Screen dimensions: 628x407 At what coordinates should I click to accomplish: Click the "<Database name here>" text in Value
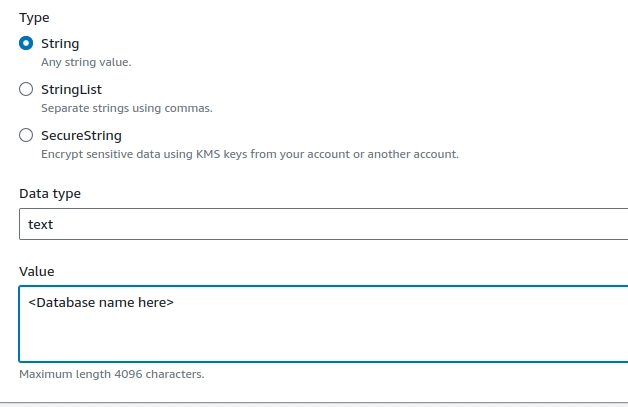[x=101, y=302]
